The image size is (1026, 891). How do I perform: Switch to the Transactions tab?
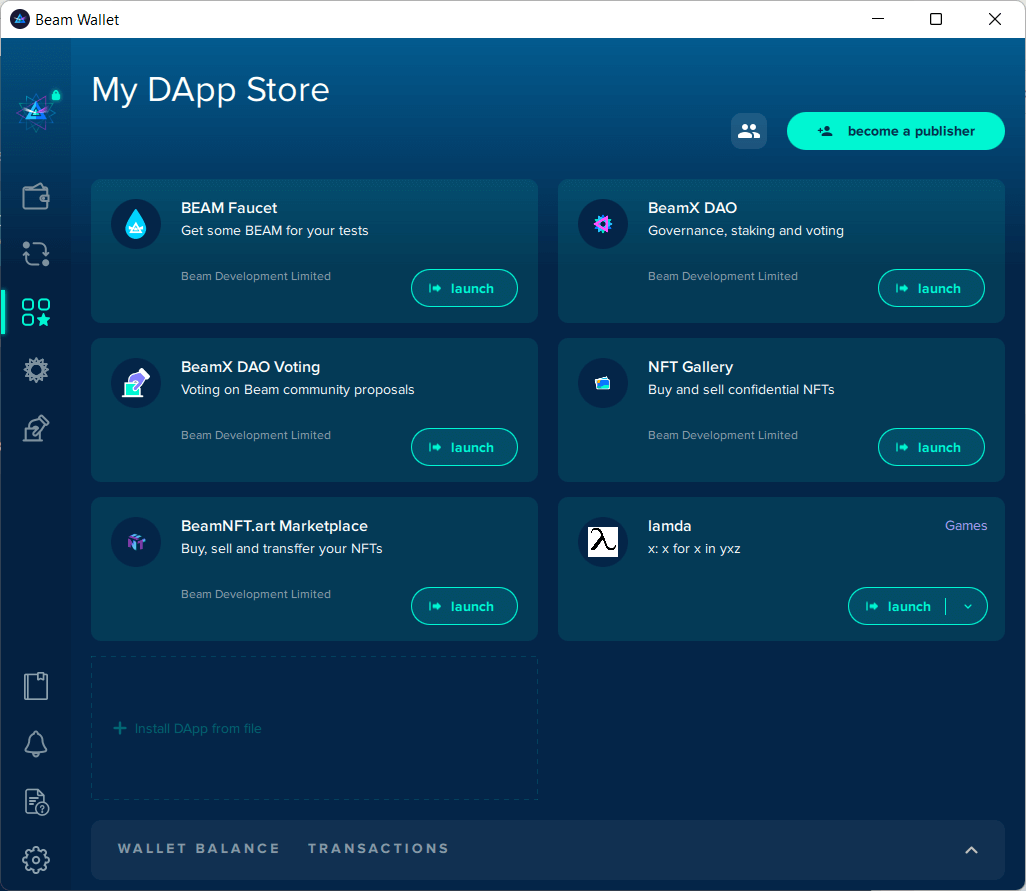pos(378,848)
